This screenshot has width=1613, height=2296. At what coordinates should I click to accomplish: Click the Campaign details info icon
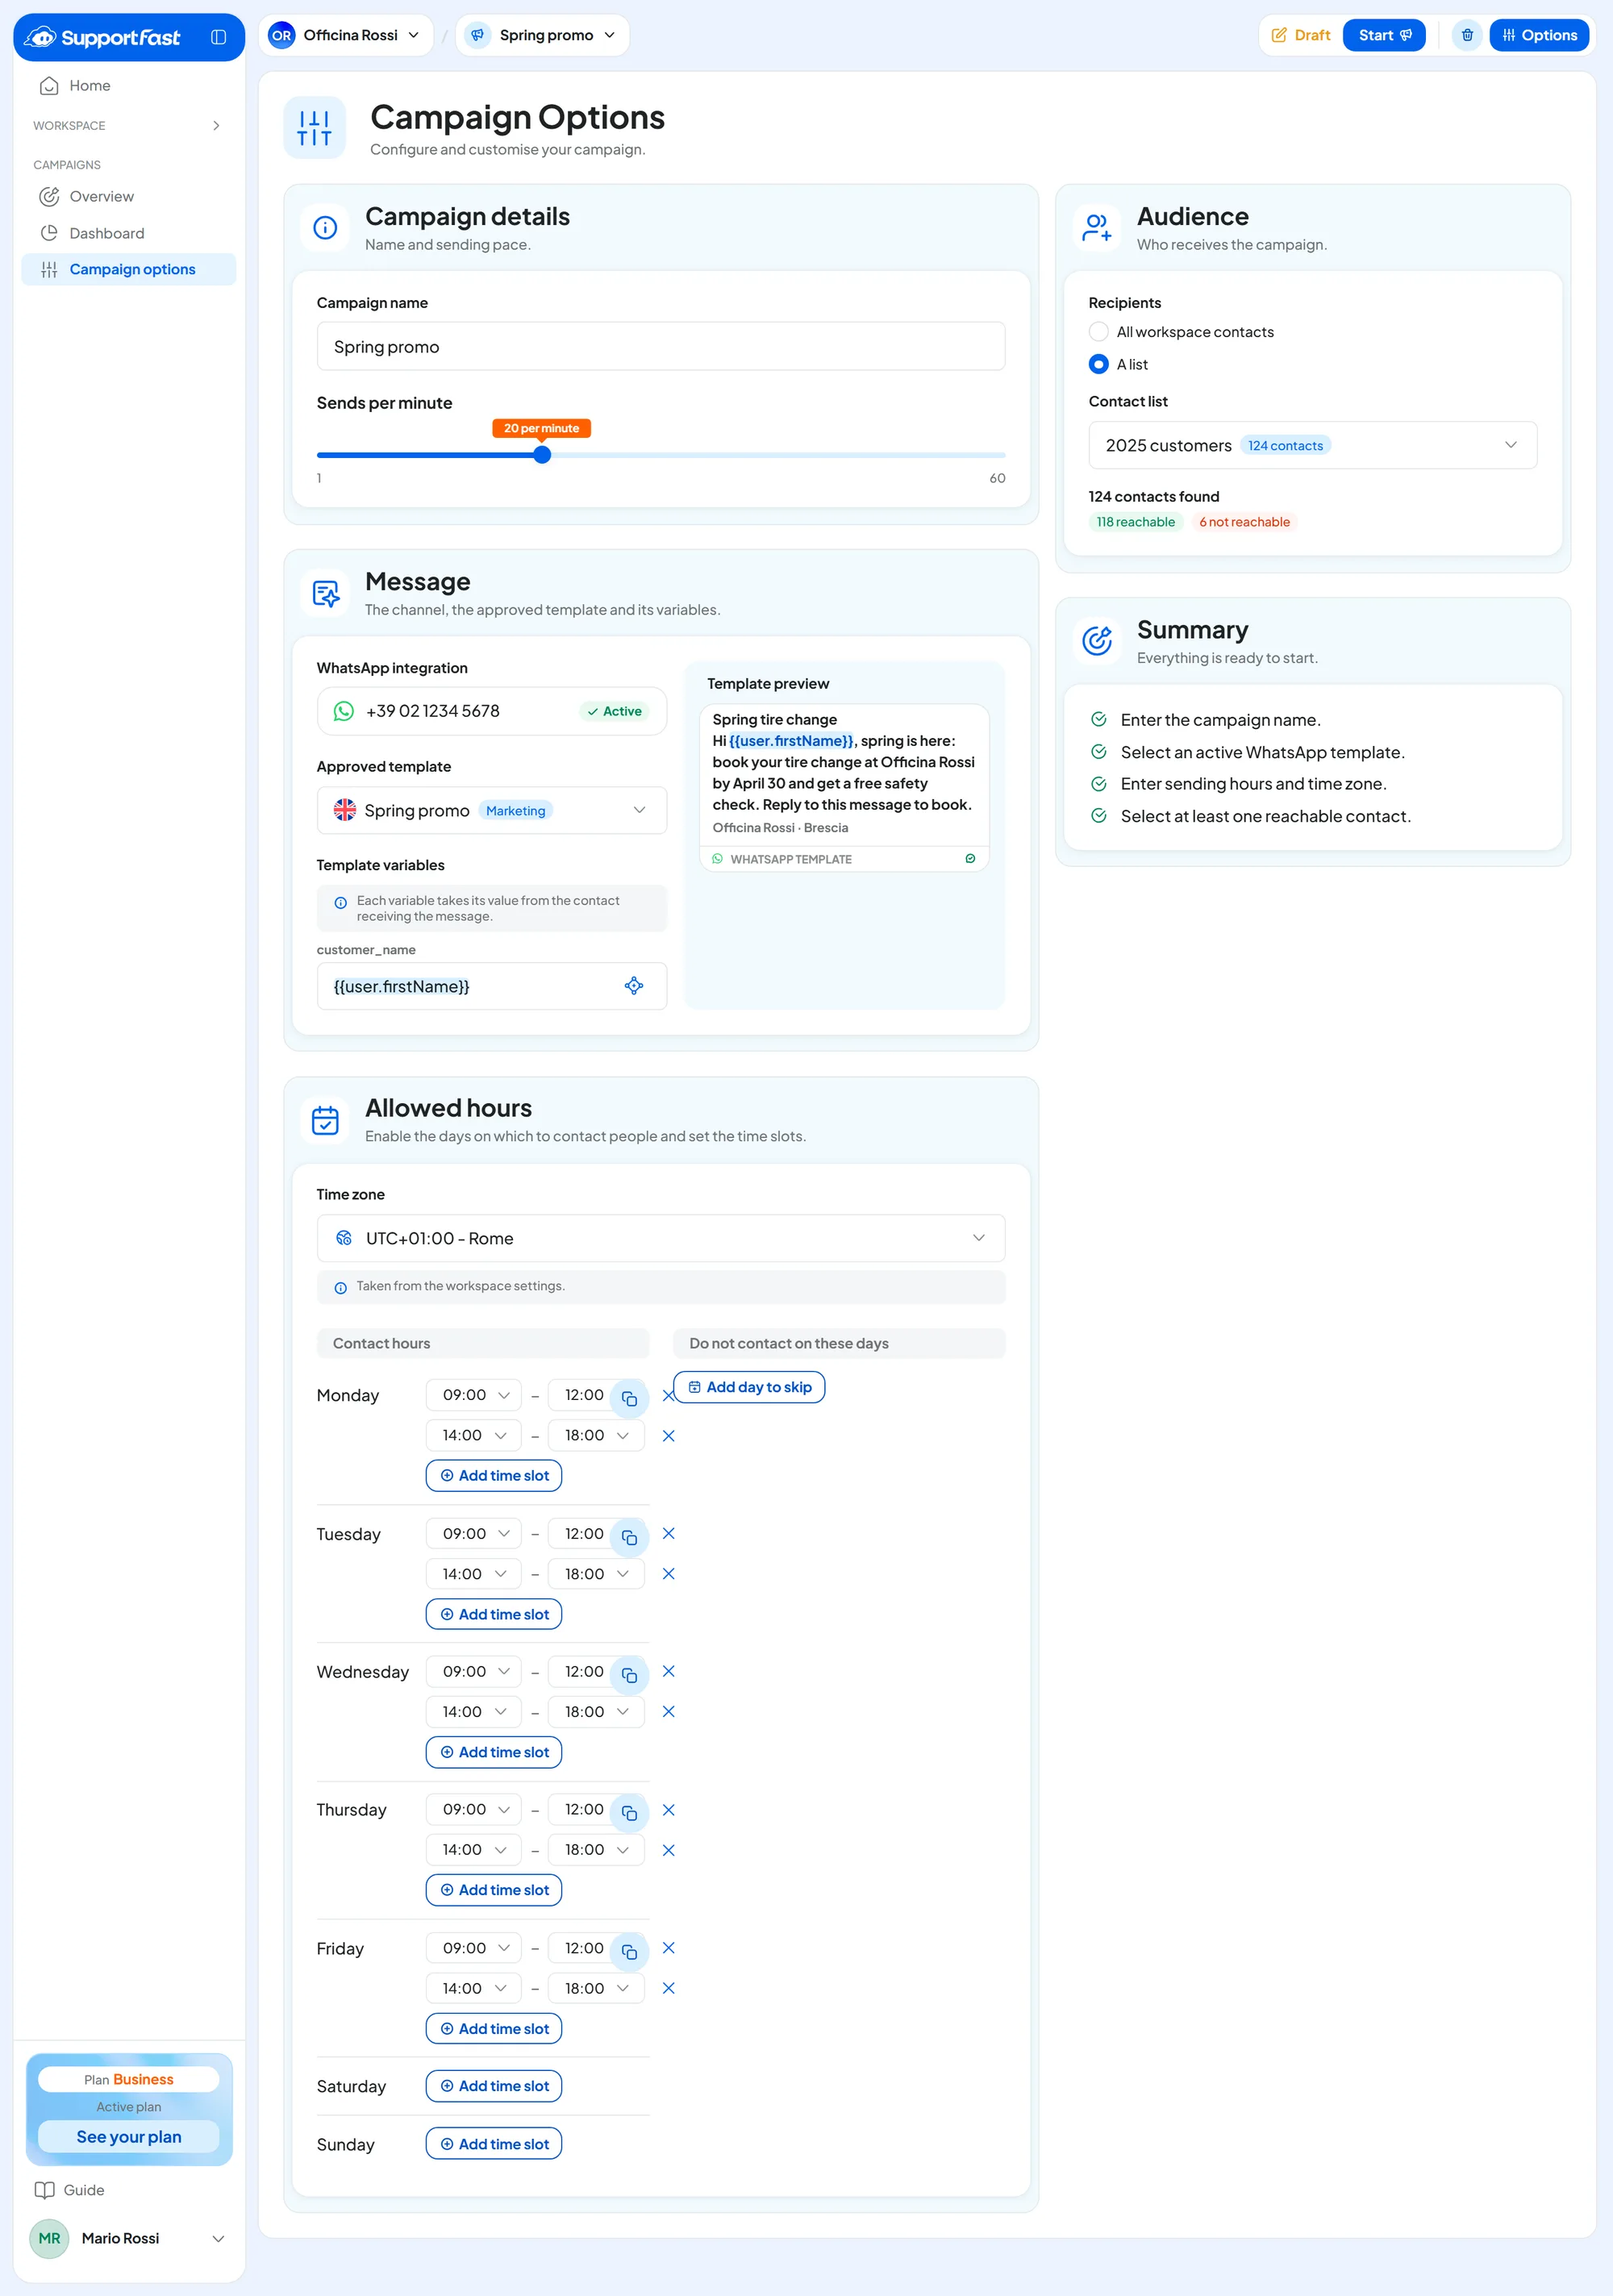tap(325, 228)
